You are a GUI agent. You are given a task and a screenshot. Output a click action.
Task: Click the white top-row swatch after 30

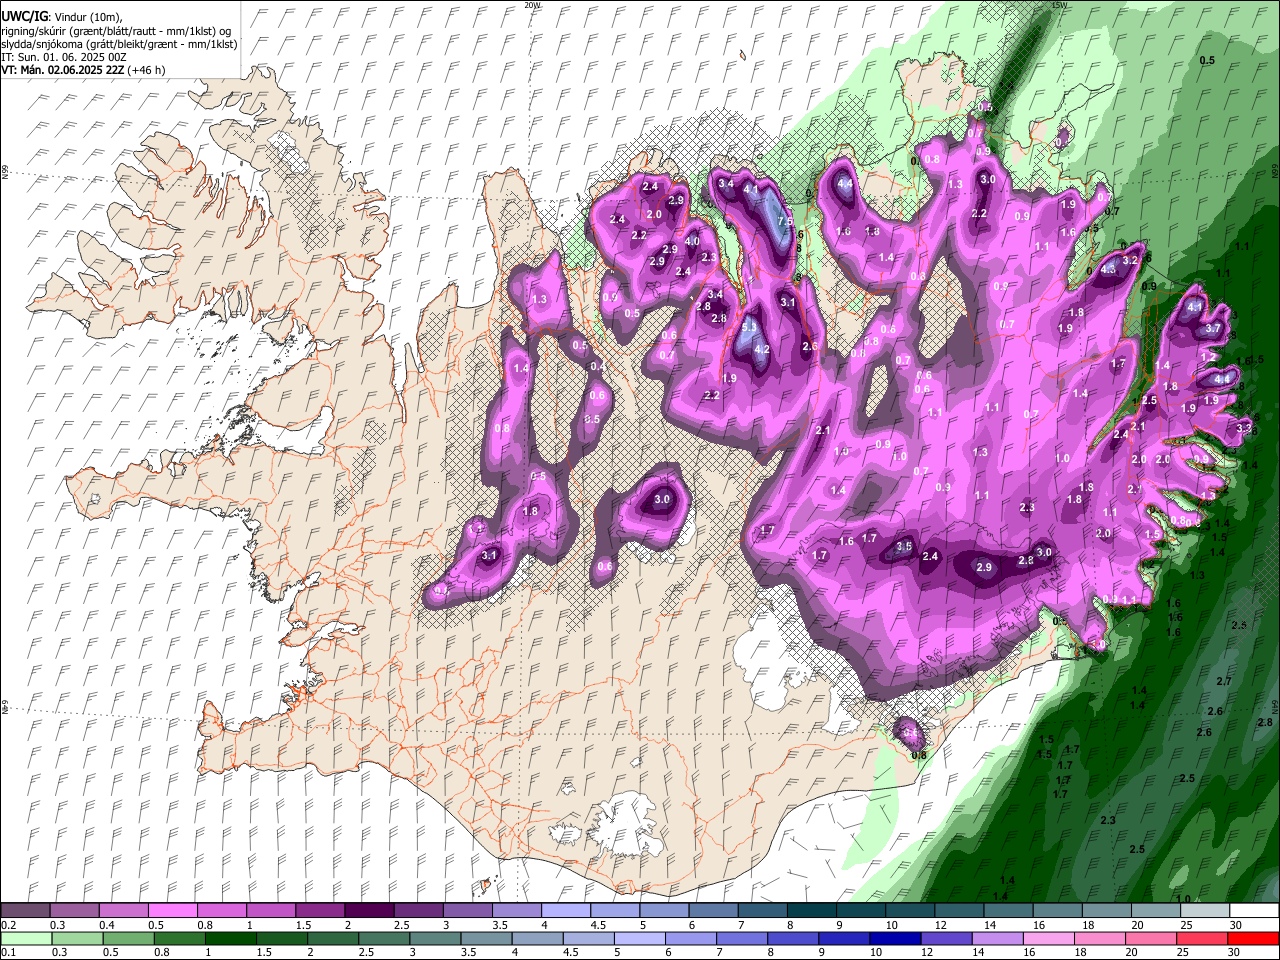(x=1255, y=911)
